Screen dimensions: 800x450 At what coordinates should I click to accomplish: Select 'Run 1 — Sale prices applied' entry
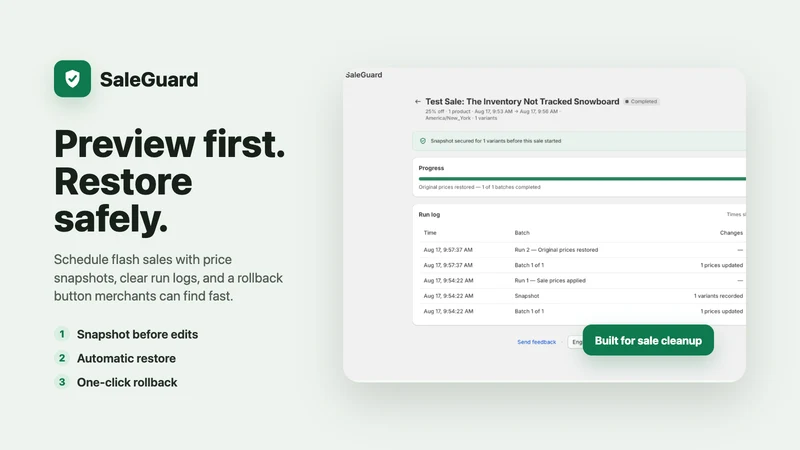550,281
